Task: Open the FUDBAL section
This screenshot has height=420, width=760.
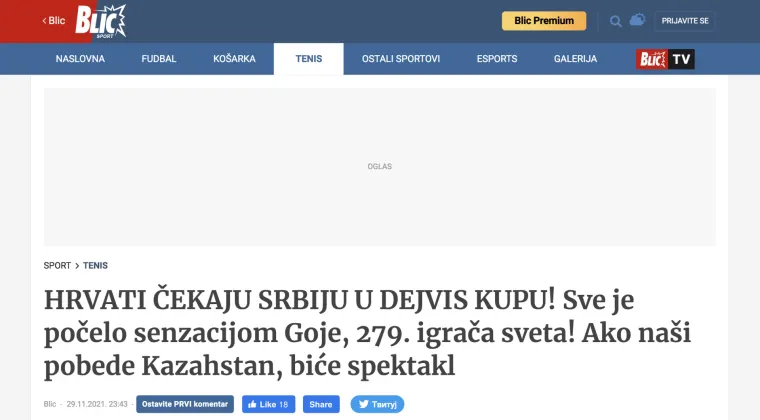Action: click(159, 59)
